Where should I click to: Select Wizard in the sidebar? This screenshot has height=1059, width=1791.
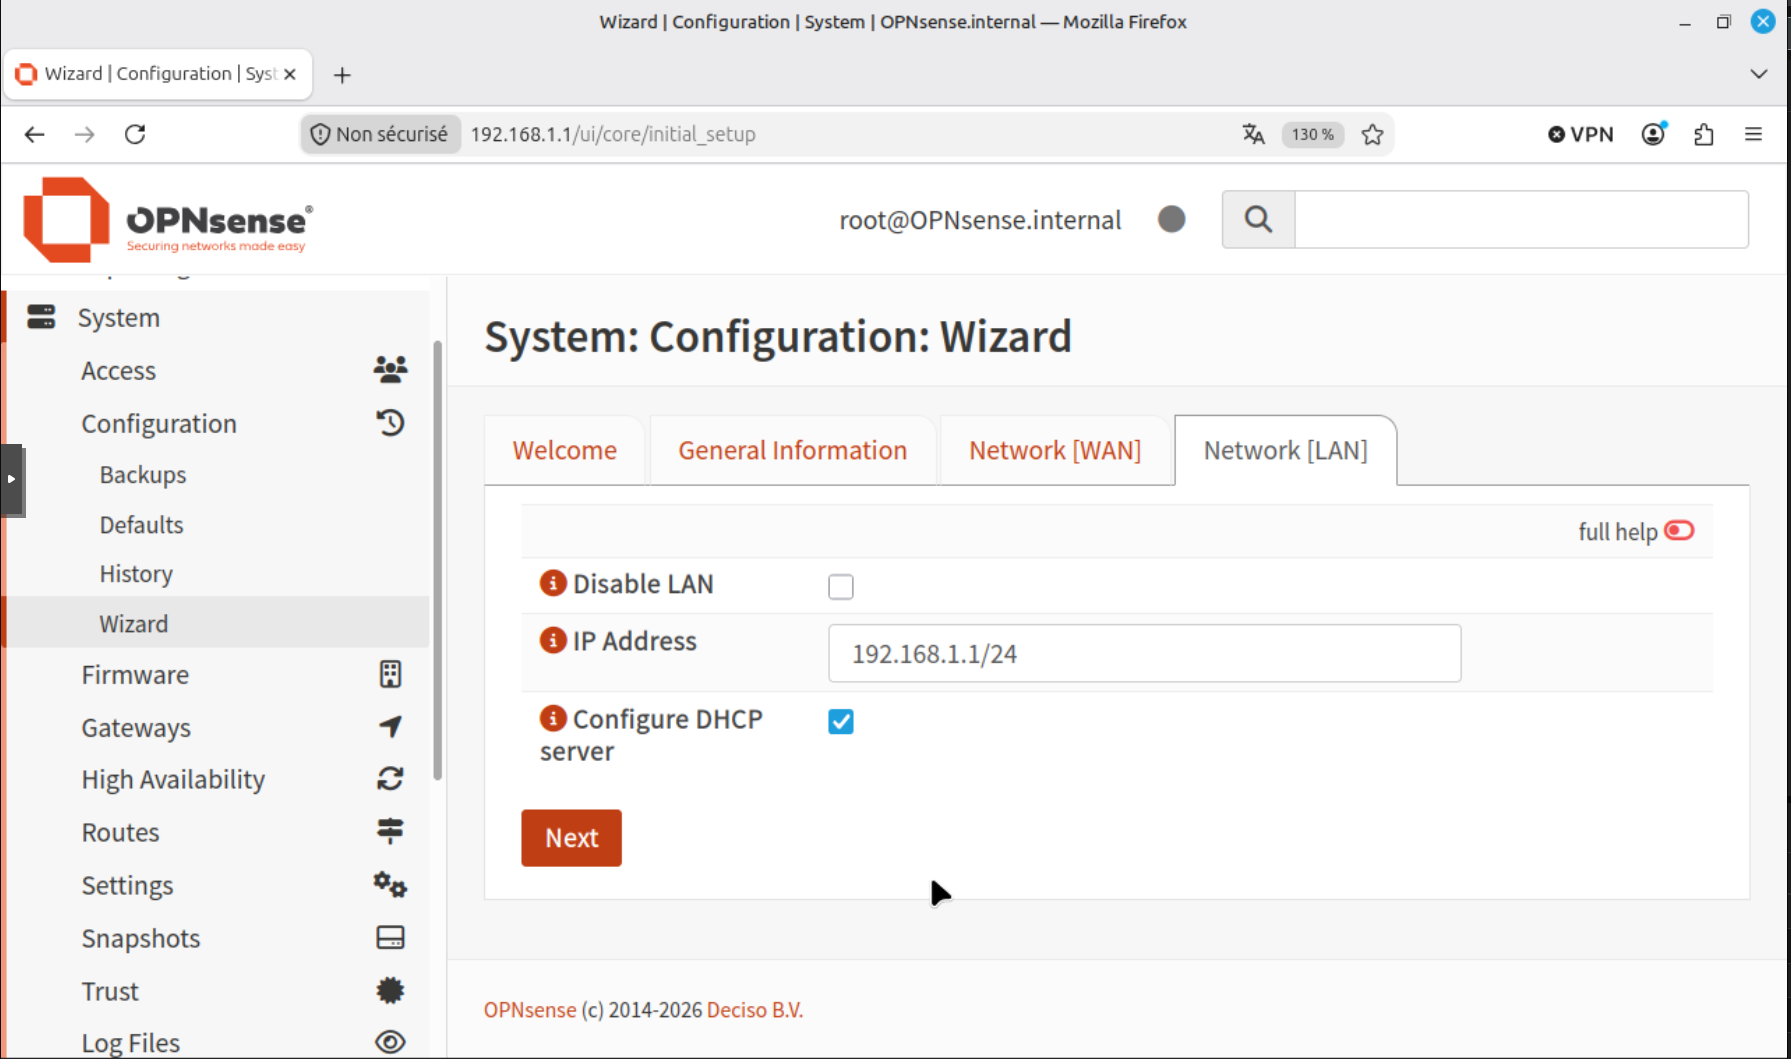tap(133, 623)
